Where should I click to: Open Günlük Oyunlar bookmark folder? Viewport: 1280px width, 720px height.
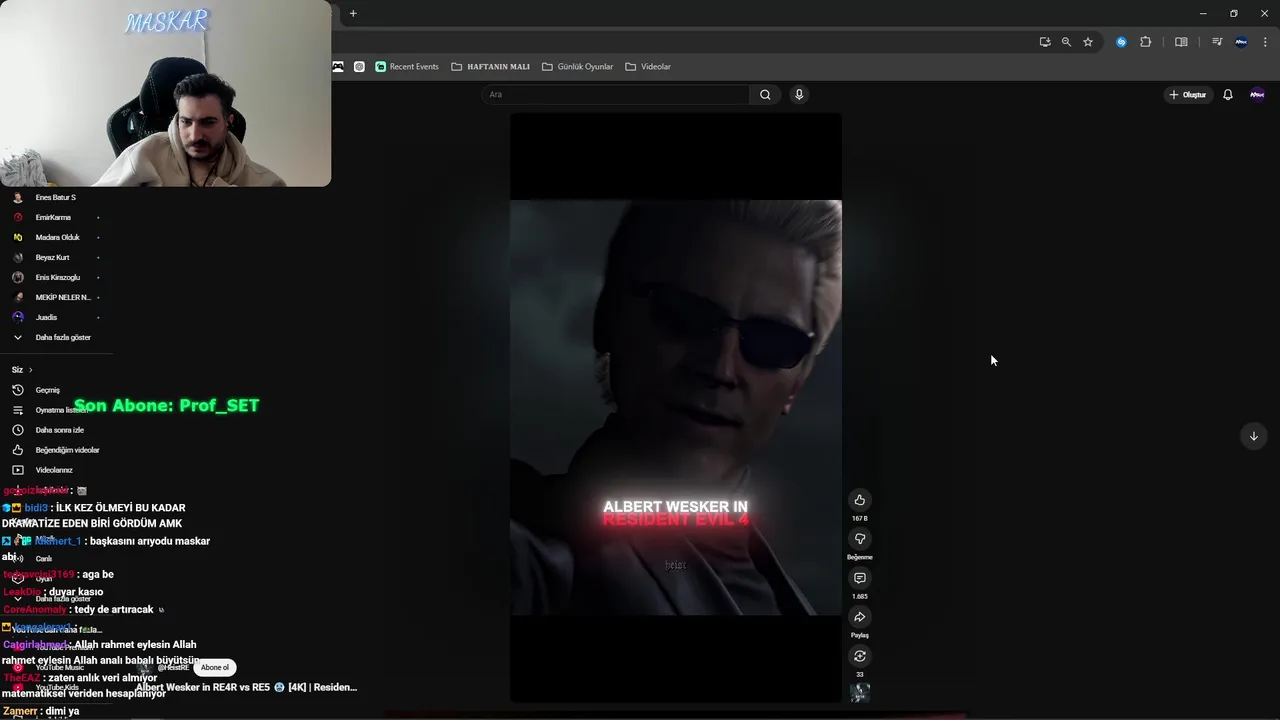pos(578,67)
